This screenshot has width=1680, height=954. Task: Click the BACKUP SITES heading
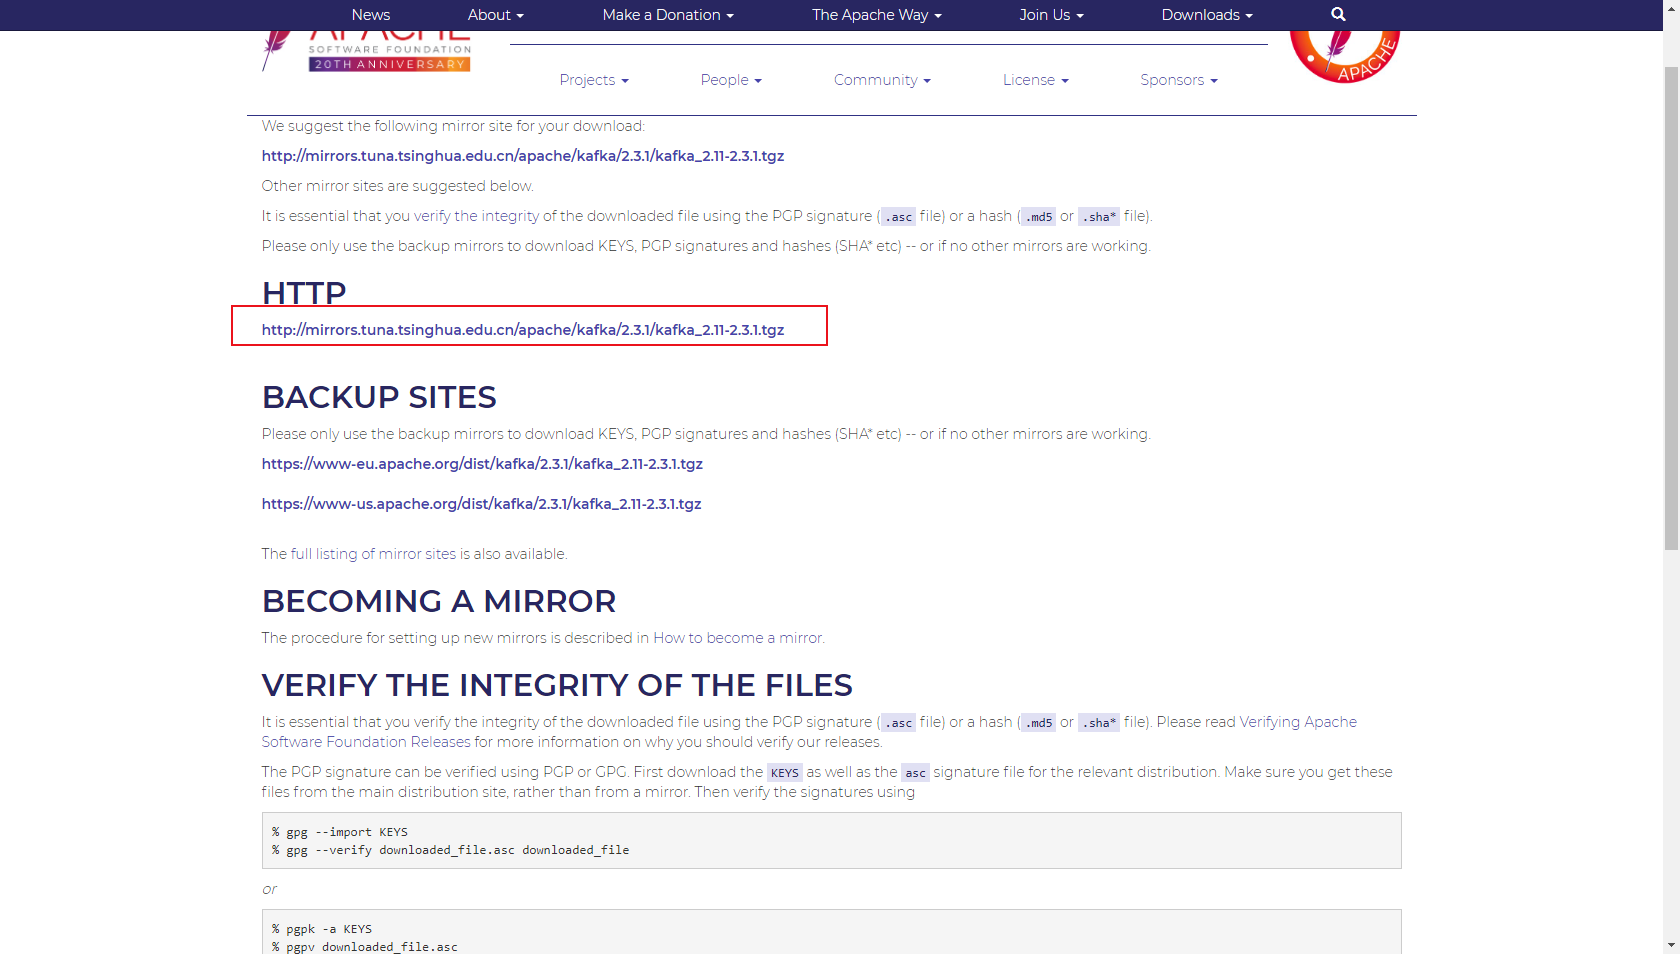click(379, 397)
